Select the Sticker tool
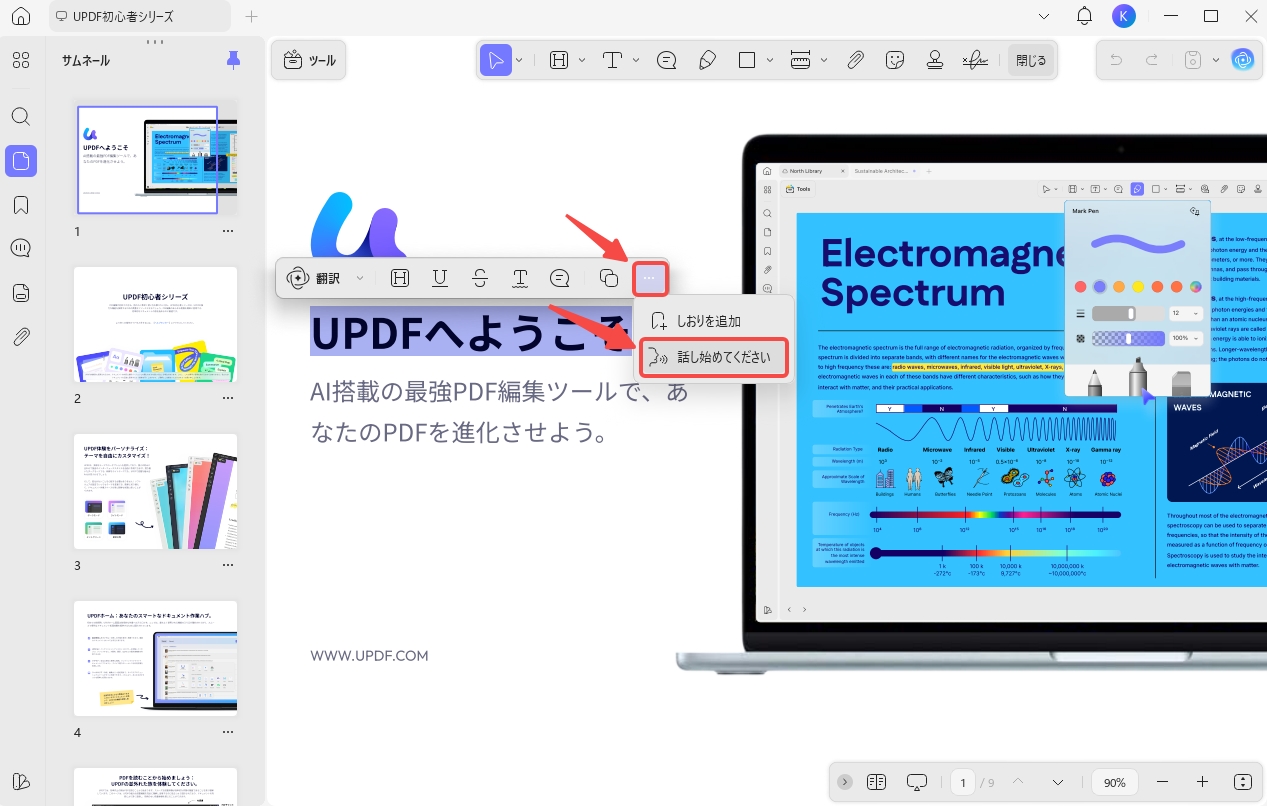Image resolution: width=1267 pixels, height=806 pixels. [894, 60]
